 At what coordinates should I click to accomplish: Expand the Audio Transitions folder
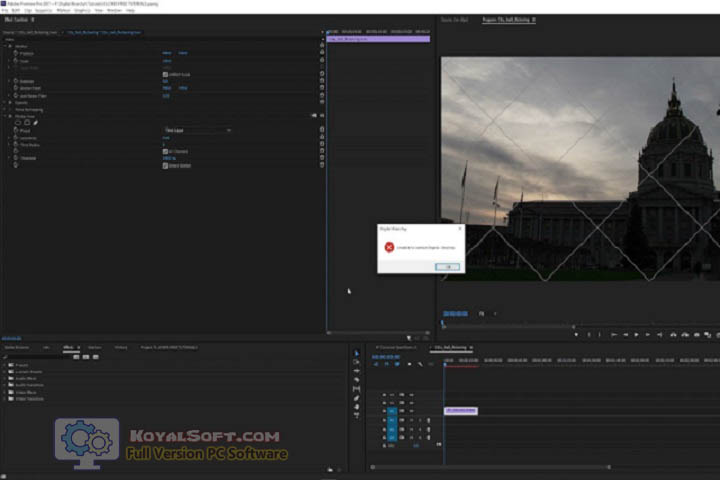click(x=5, y=385)
